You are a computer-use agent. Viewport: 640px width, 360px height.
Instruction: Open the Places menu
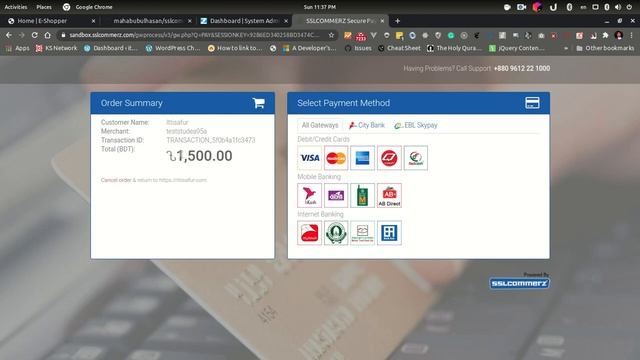point(44,7)
